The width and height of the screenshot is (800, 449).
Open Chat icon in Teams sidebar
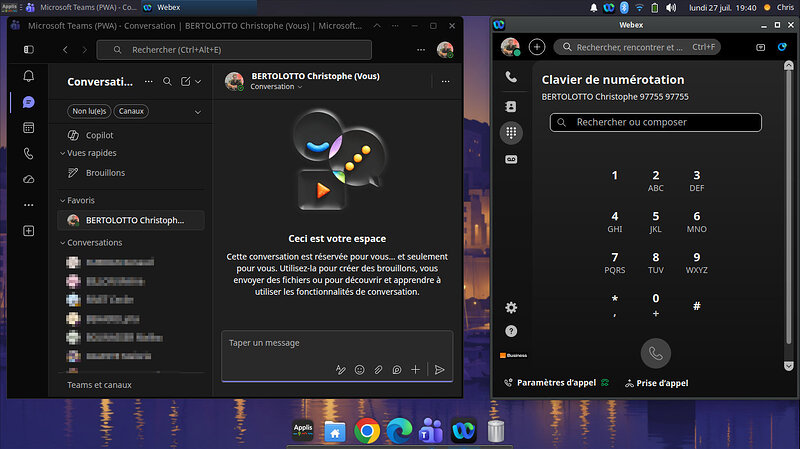(29, 102)
